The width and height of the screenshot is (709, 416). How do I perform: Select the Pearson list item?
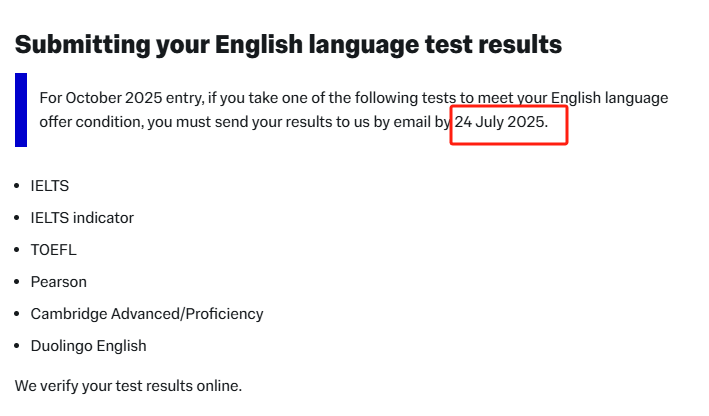coord(59,282)
